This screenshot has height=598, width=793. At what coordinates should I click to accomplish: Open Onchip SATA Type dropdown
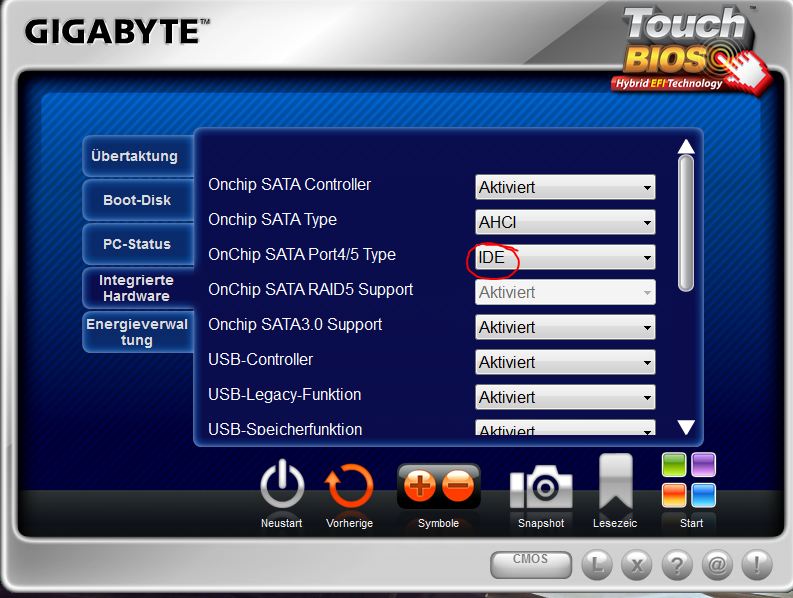tap(565, 222)
